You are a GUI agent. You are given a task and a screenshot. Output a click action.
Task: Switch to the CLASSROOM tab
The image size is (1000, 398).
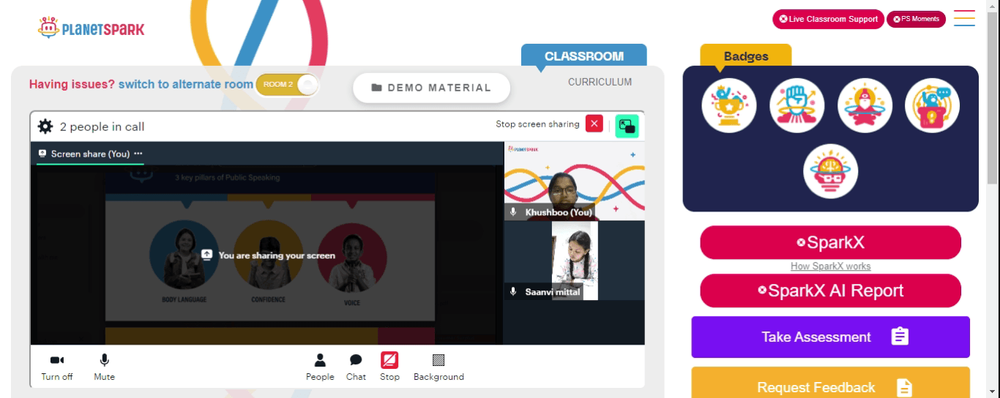[x=584, y=55]
